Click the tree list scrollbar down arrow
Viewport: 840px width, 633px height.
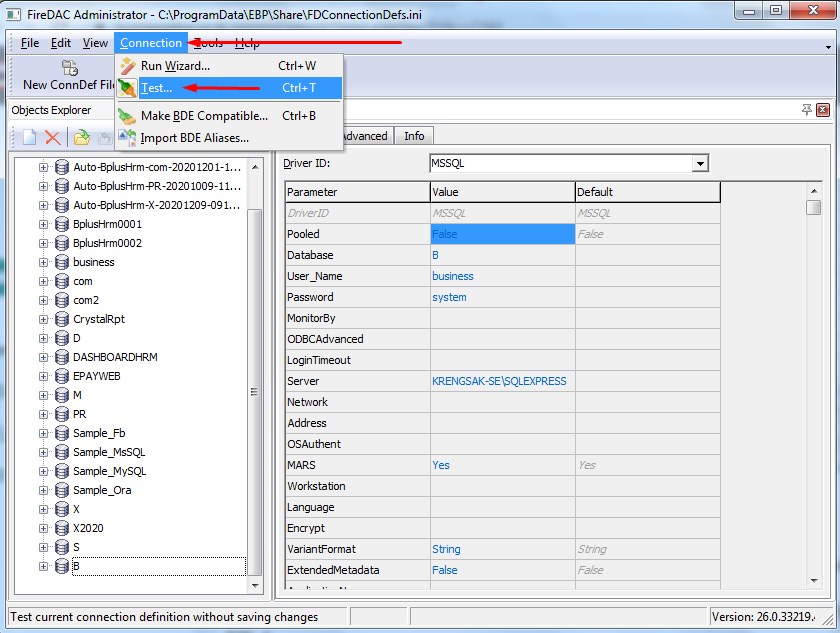255,585
